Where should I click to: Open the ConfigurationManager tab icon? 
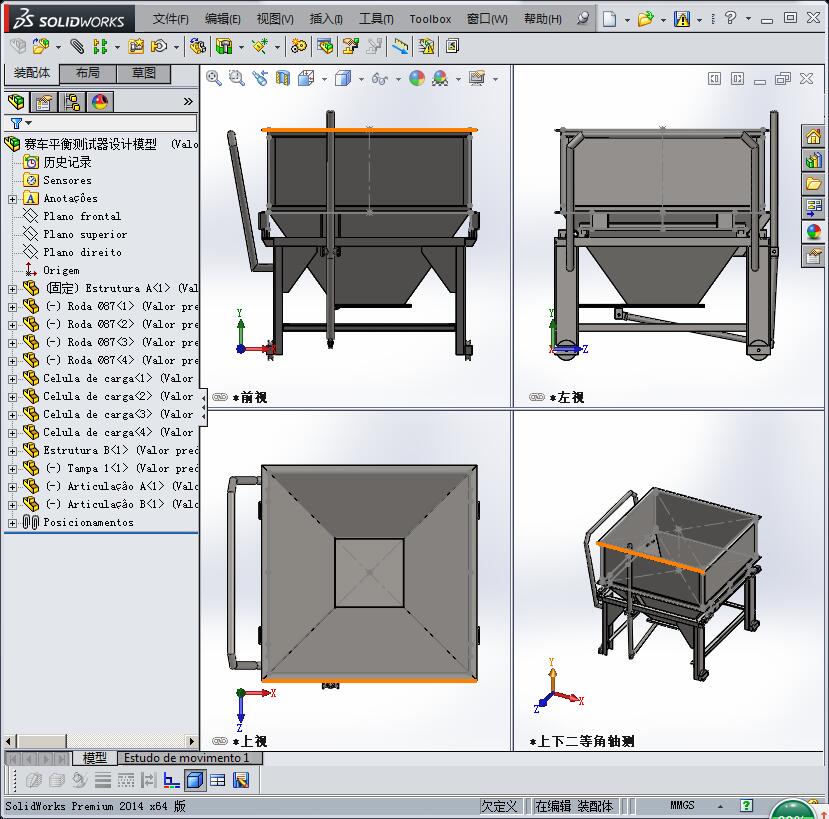tap(72, 102)
